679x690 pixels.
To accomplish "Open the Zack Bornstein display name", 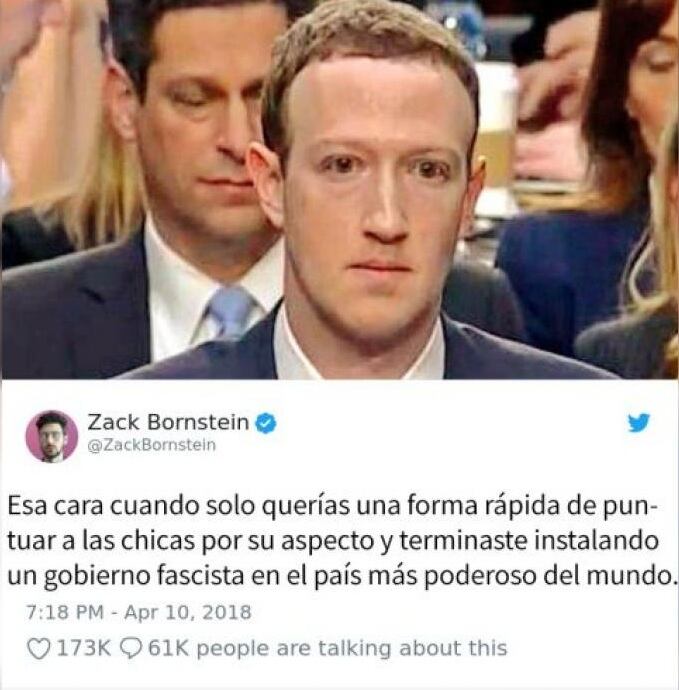I will click(168, 422).
